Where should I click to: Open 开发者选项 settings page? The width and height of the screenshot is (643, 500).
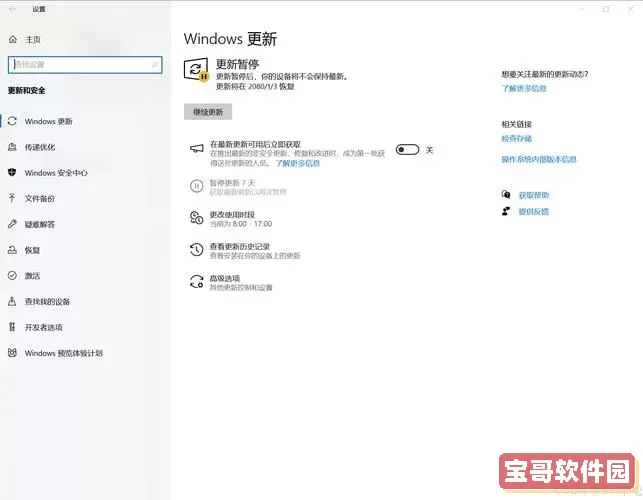click(43, 327)
